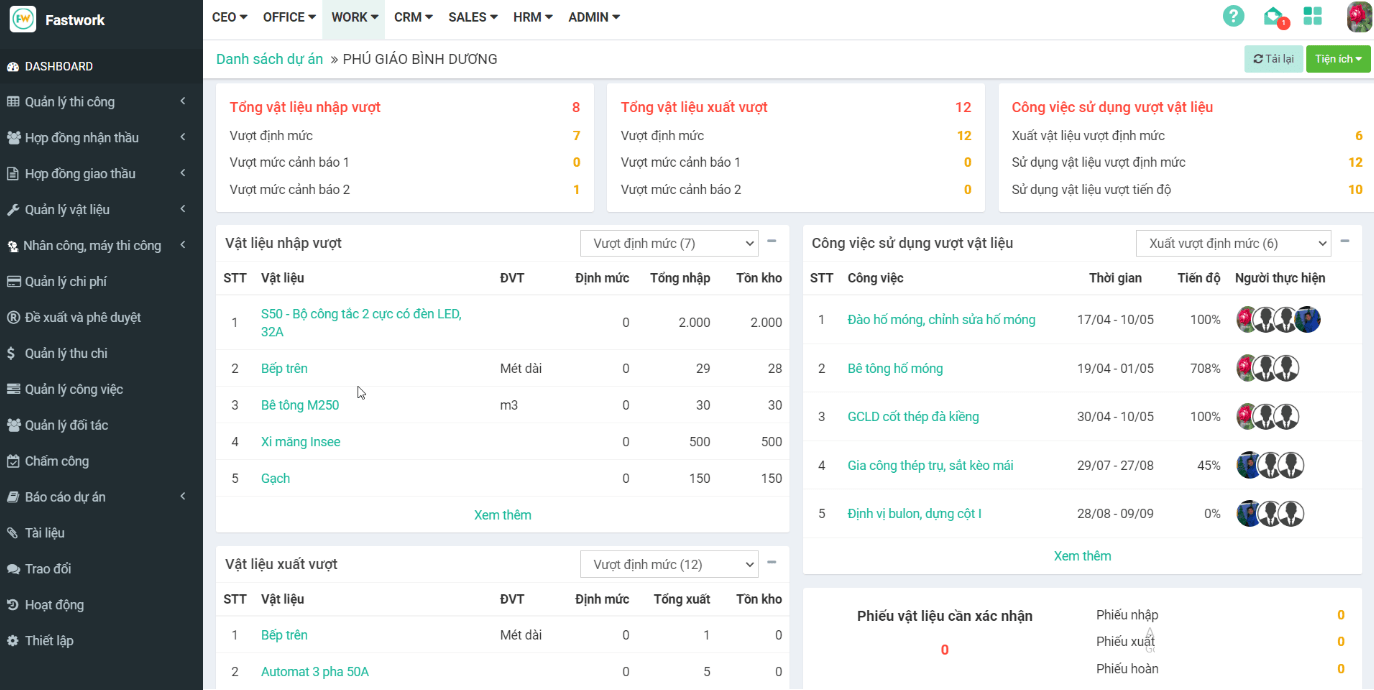
Task: Open the WORK menu
Action: [x=354, y=17]
